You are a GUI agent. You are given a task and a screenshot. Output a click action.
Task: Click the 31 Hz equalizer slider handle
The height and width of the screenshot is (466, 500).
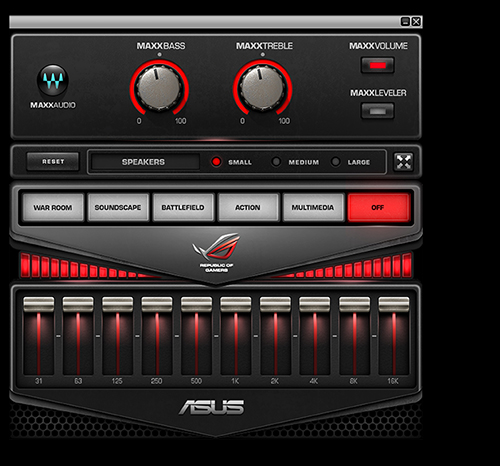[x=39, y=304]
